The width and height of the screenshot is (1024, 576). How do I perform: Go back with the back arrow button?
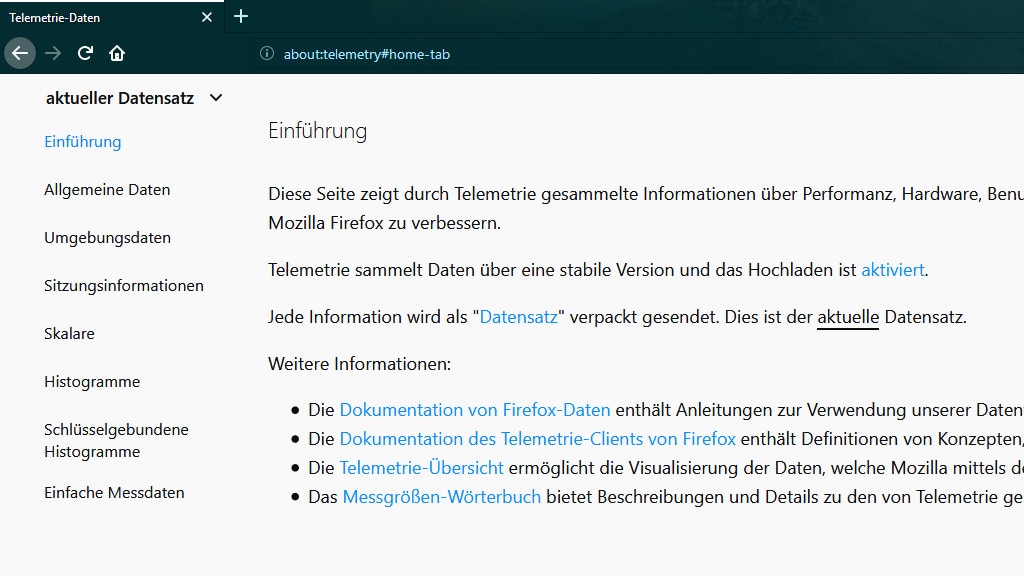tap(20, 53)
